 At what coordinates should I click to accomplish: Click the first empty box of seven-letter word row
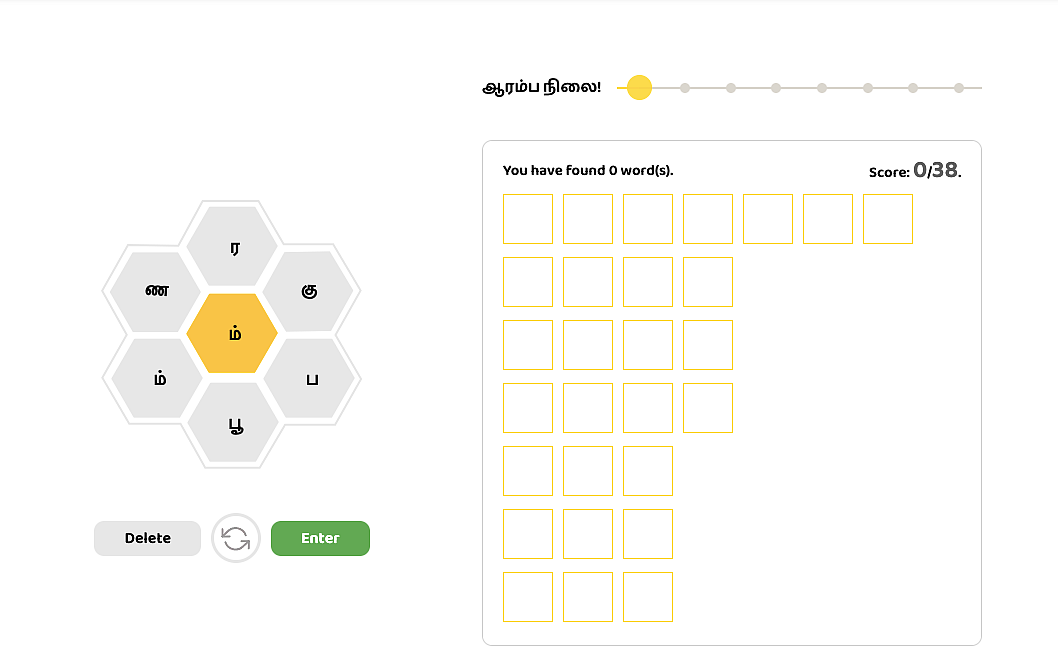click(528, 219)
